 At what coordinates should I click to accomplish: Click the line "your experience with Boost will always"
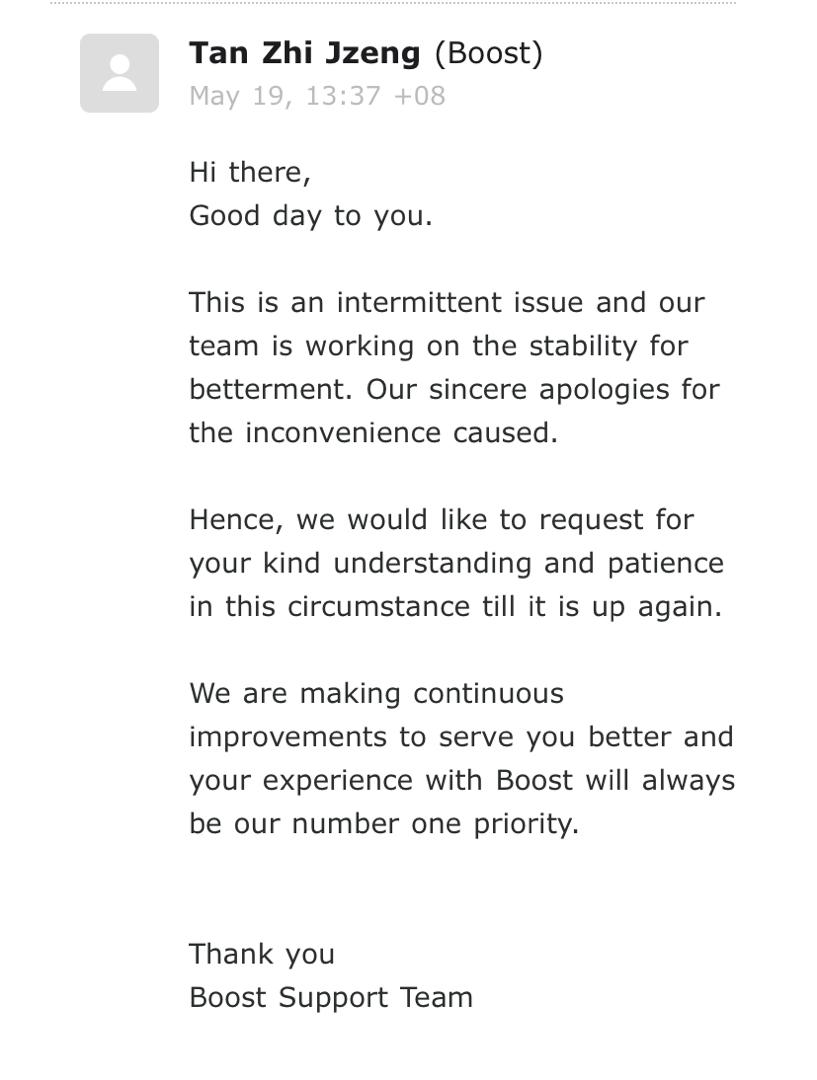(x=461, y=780)
